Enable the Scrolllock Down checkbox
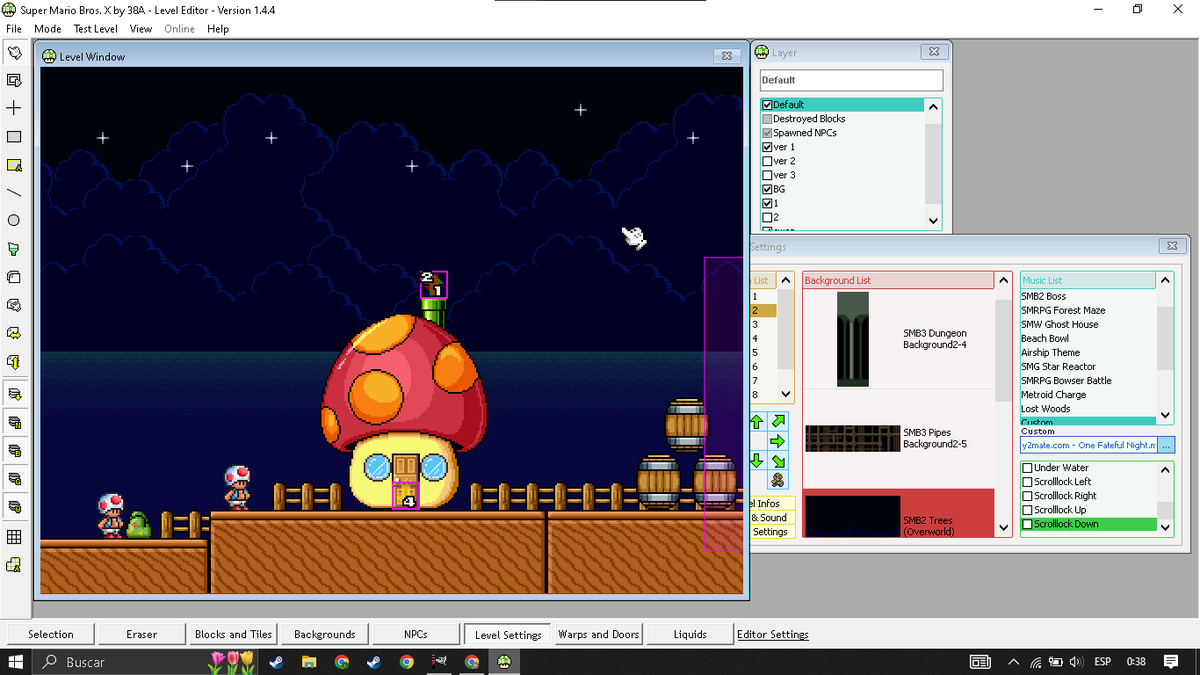1200x675 pixels. [1027, 524]
